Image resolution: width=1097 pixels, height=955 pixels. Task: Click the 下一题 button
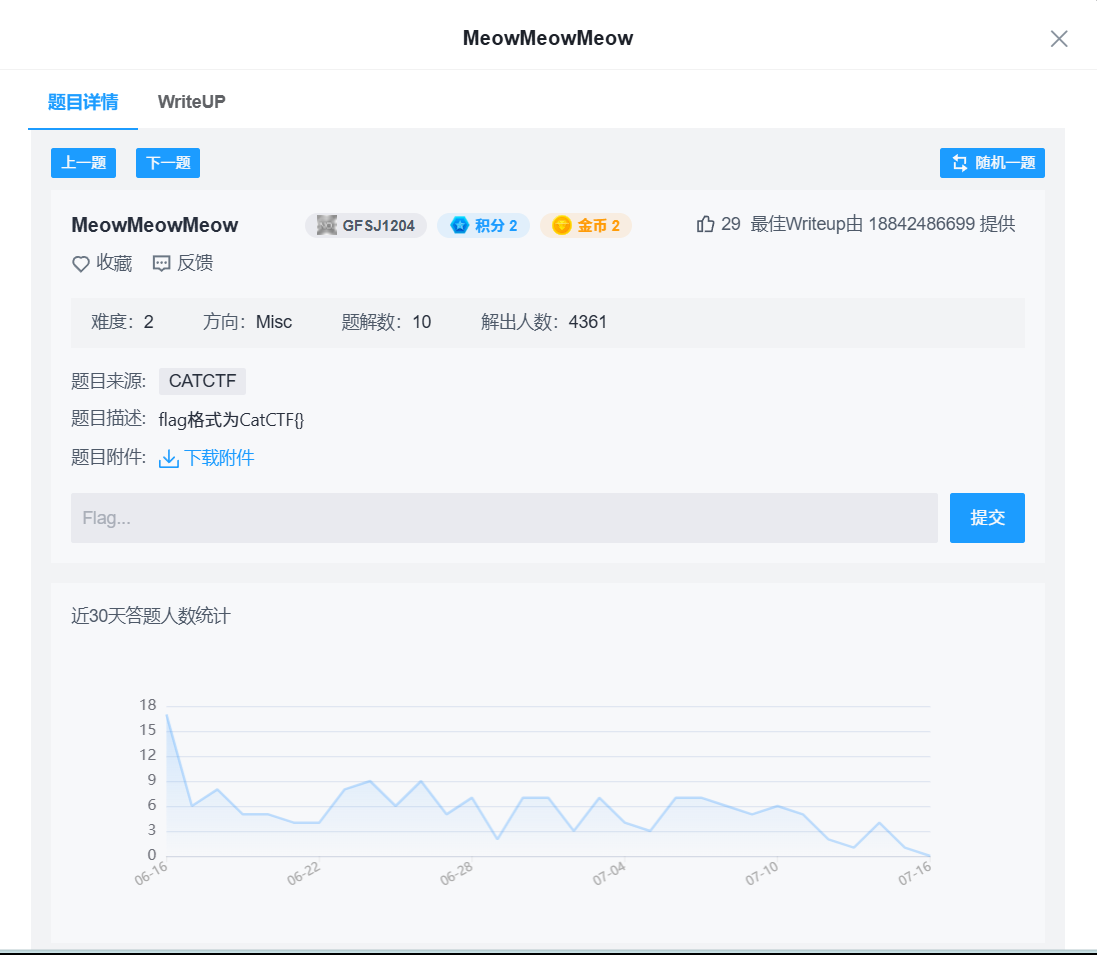[167, 162]
